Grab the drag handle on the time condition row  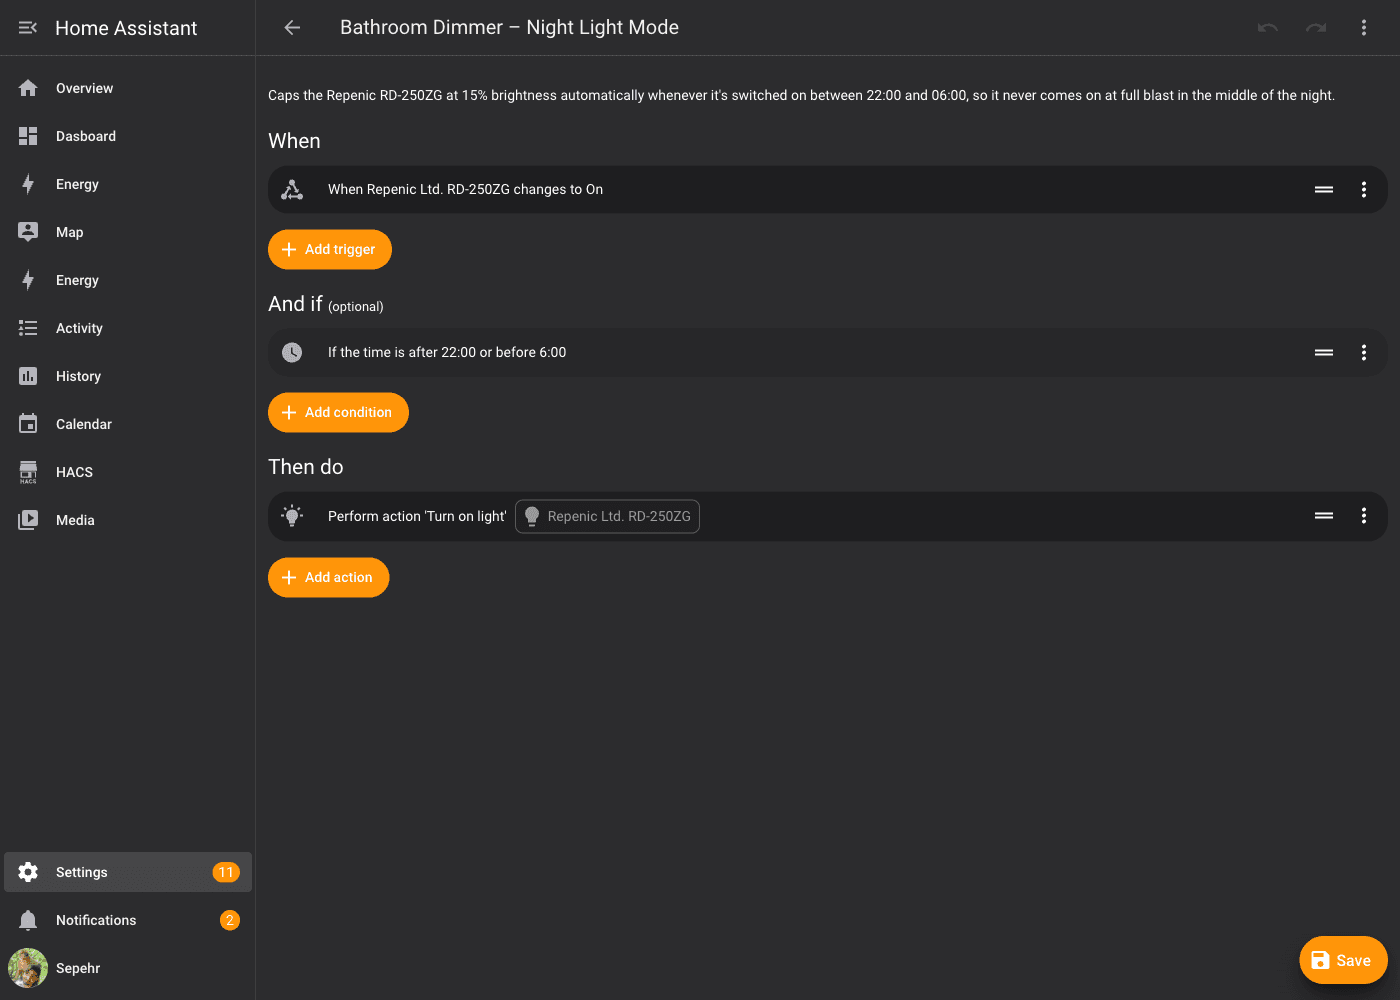click(x=1324, y=352)
